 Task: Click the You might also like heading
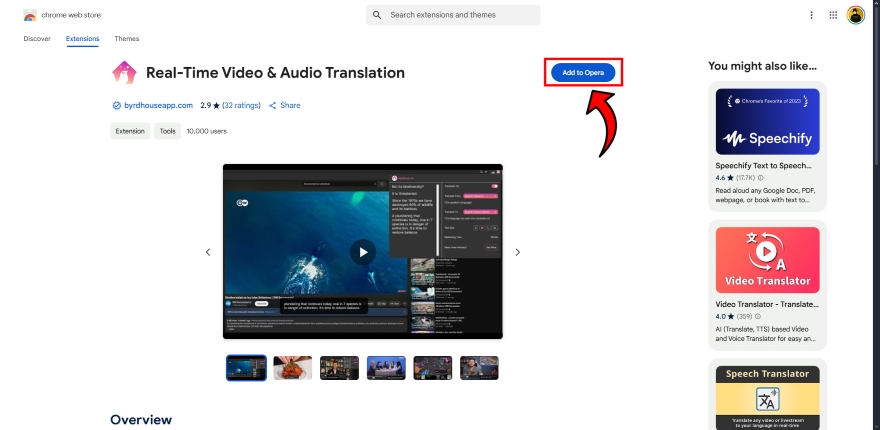(762, 66)
